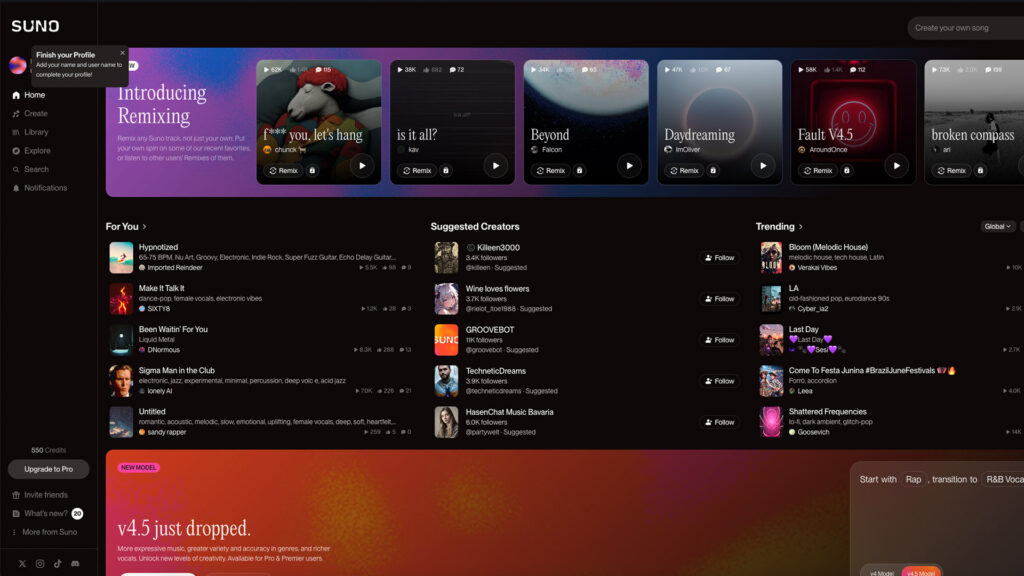Open 'Bloom (Melodic House)' trending song
This screenshot has width=1024, height=576.
point(828,247)
